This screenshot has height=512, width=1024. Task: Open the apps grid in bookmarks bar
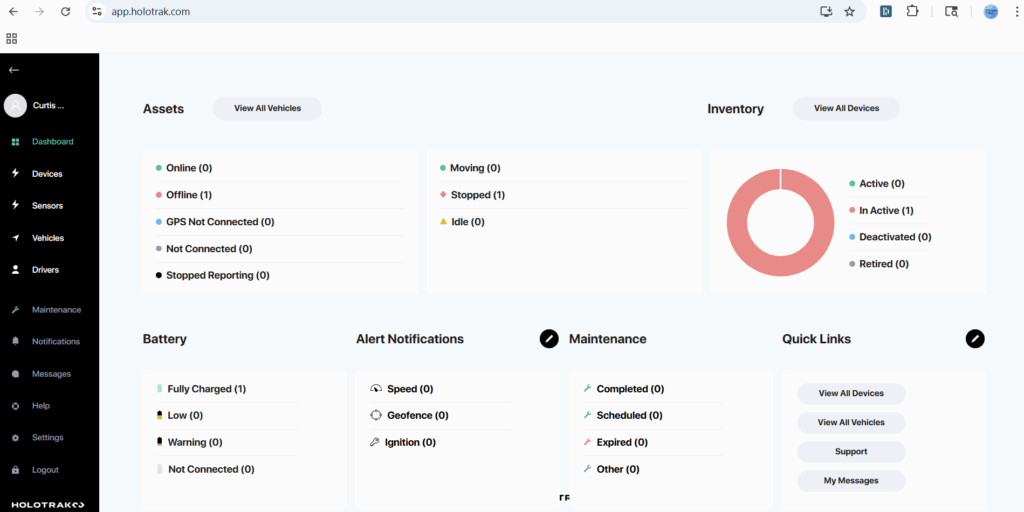(12, 39)
